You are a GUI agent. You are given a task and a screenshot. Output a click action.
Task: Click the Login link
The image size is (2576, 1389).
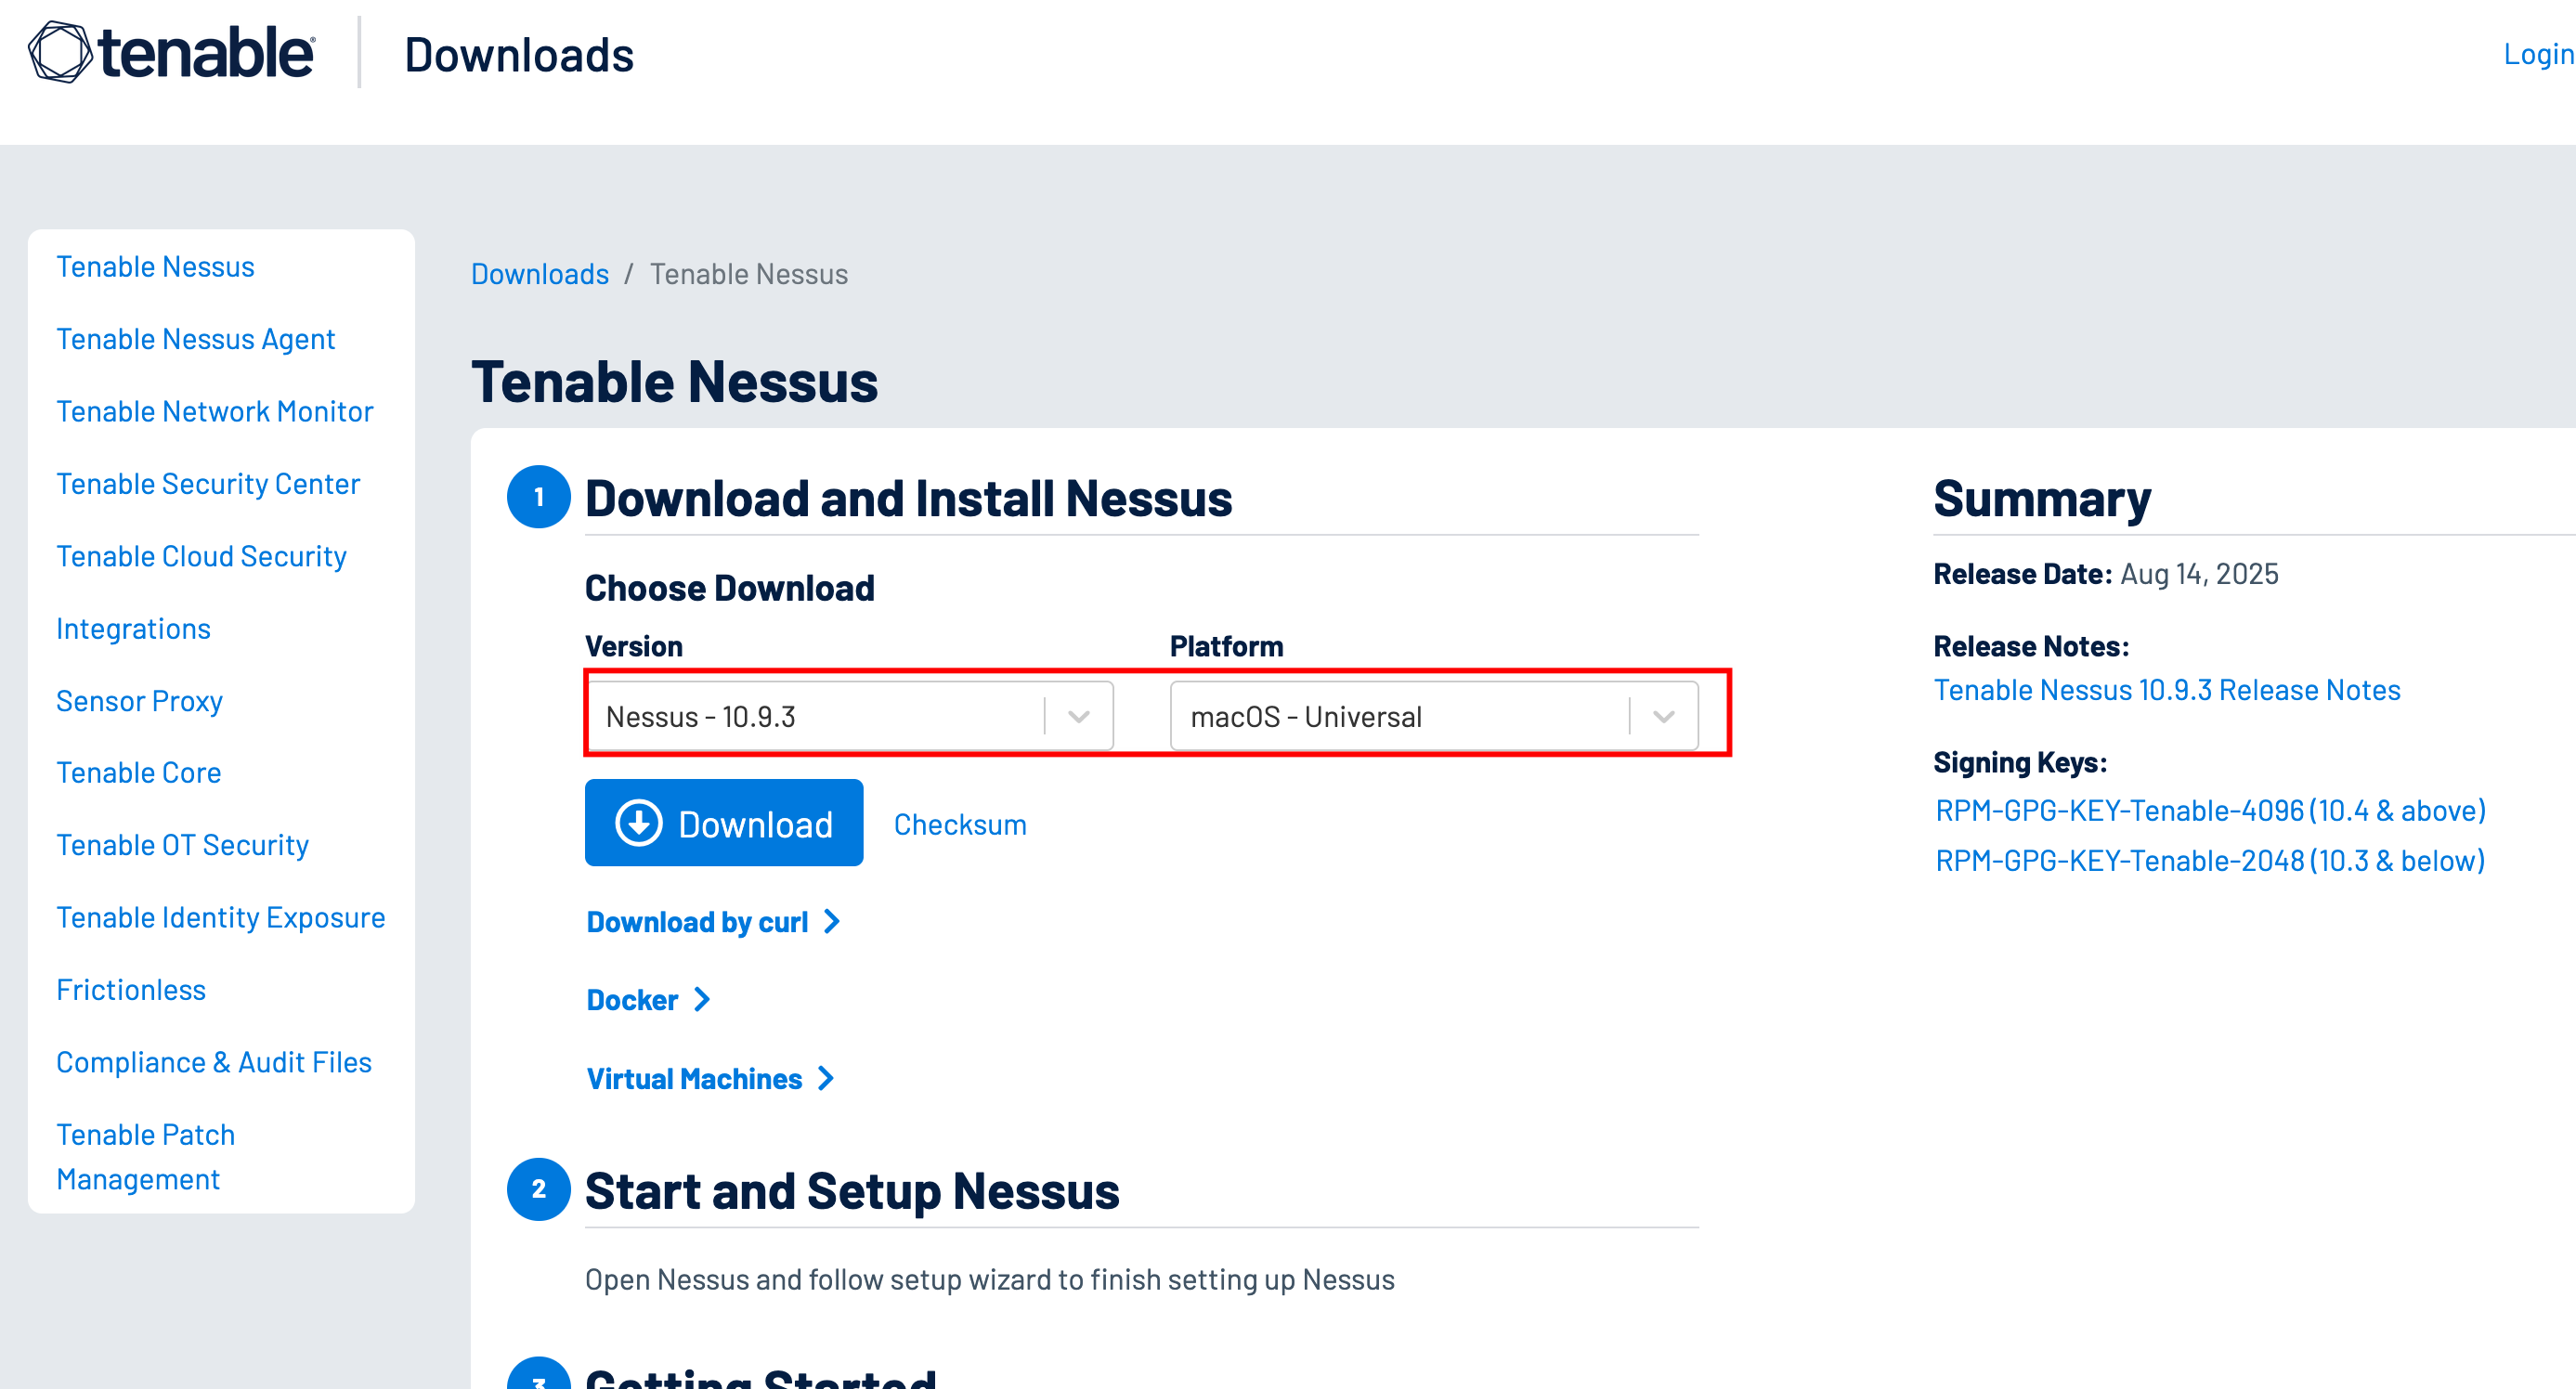2536,54
